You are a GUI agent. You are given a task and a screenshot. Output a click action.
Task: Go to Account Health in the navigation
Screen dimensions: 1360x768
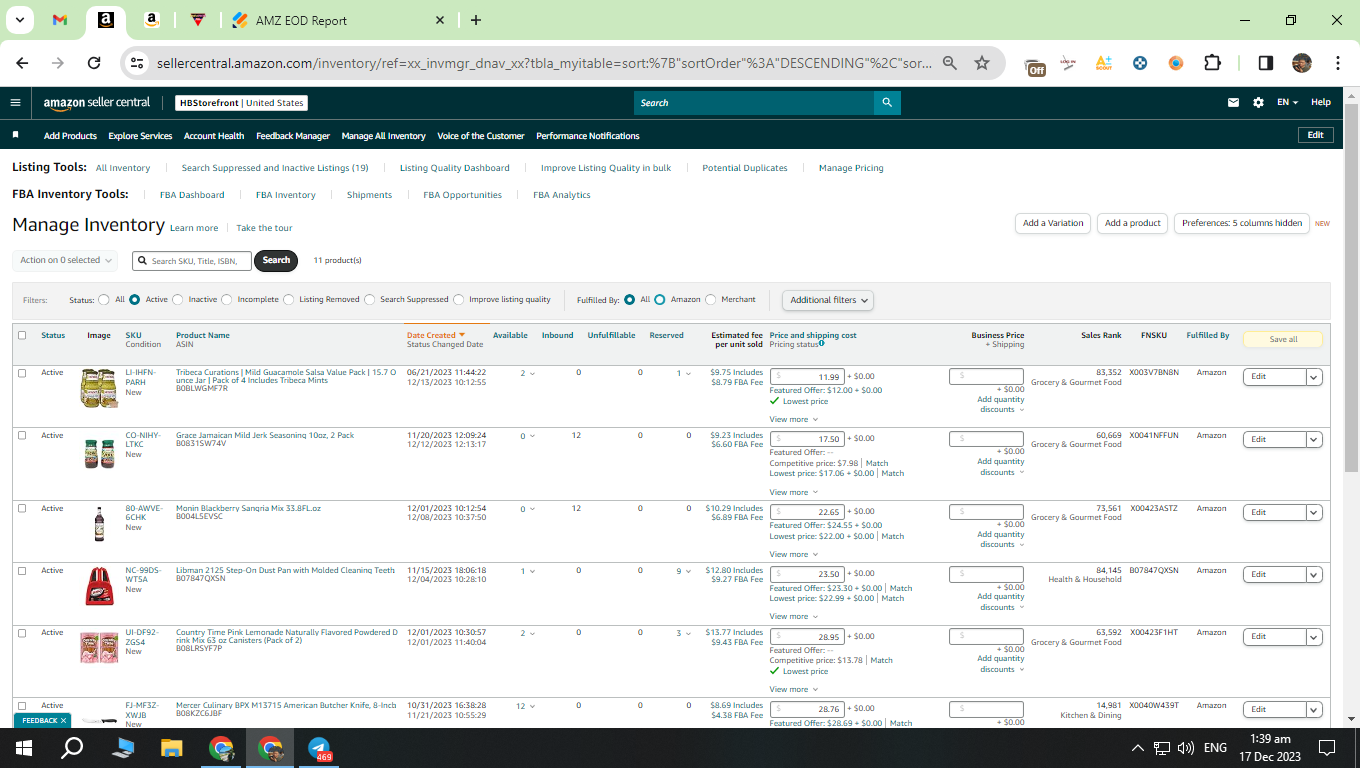(214, 136)
